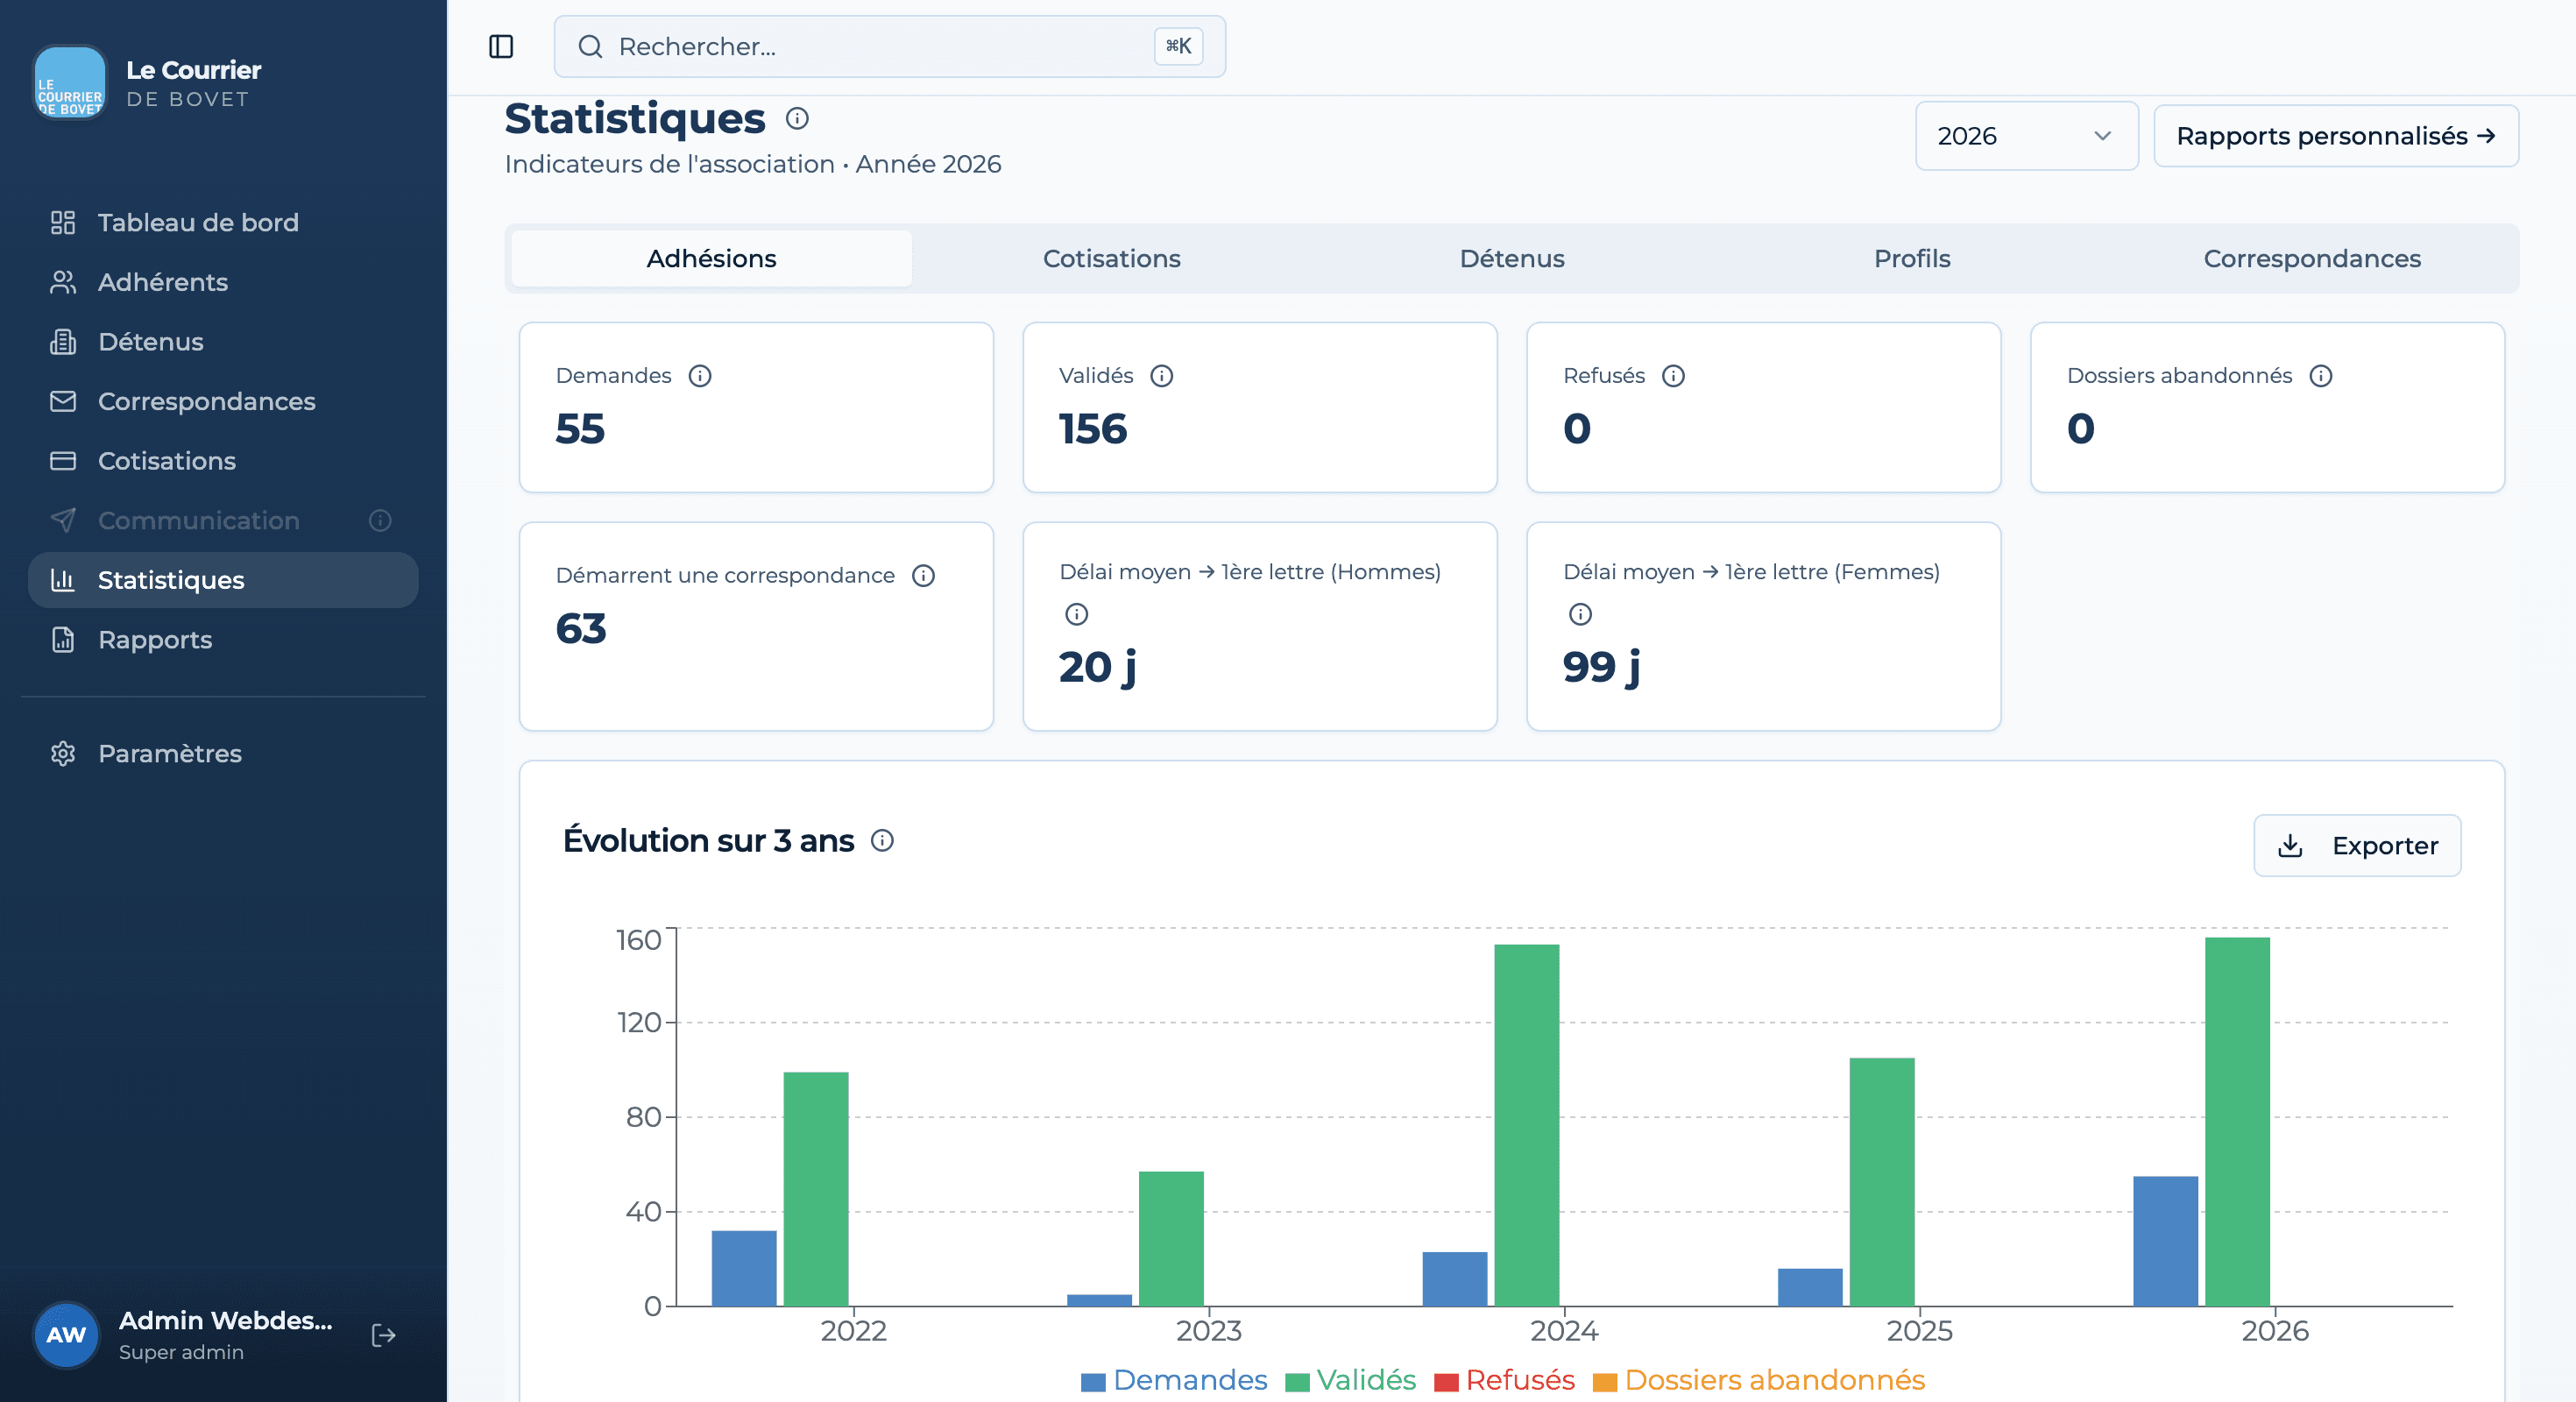Click the search magnifier icon
2576x1402 pixels.
point(590,46)
